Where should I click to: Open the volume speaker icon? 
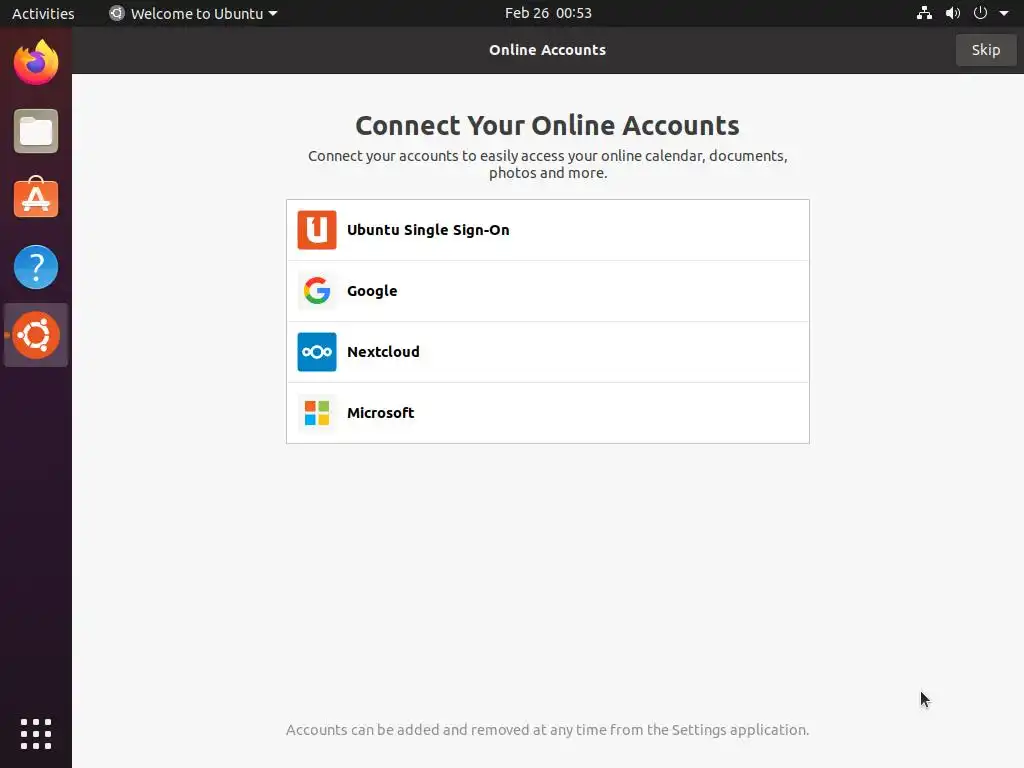[953, 13]
